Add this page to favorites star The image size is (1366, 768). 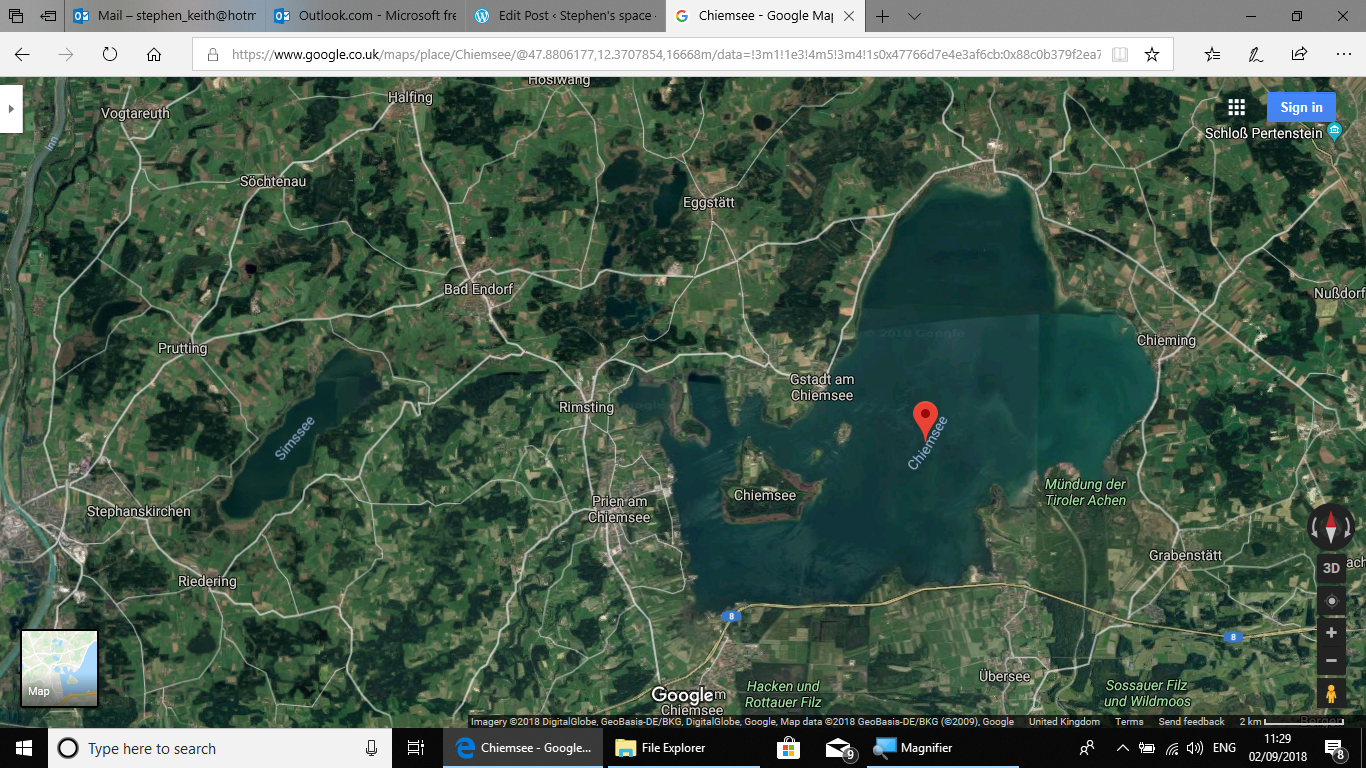pos(1152,55)
